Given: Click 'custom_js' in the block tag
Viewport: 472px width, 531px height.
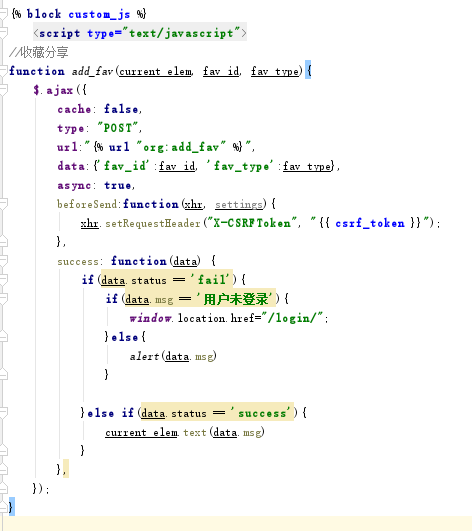Looking at the screenshot, I should tap(99, 14).
